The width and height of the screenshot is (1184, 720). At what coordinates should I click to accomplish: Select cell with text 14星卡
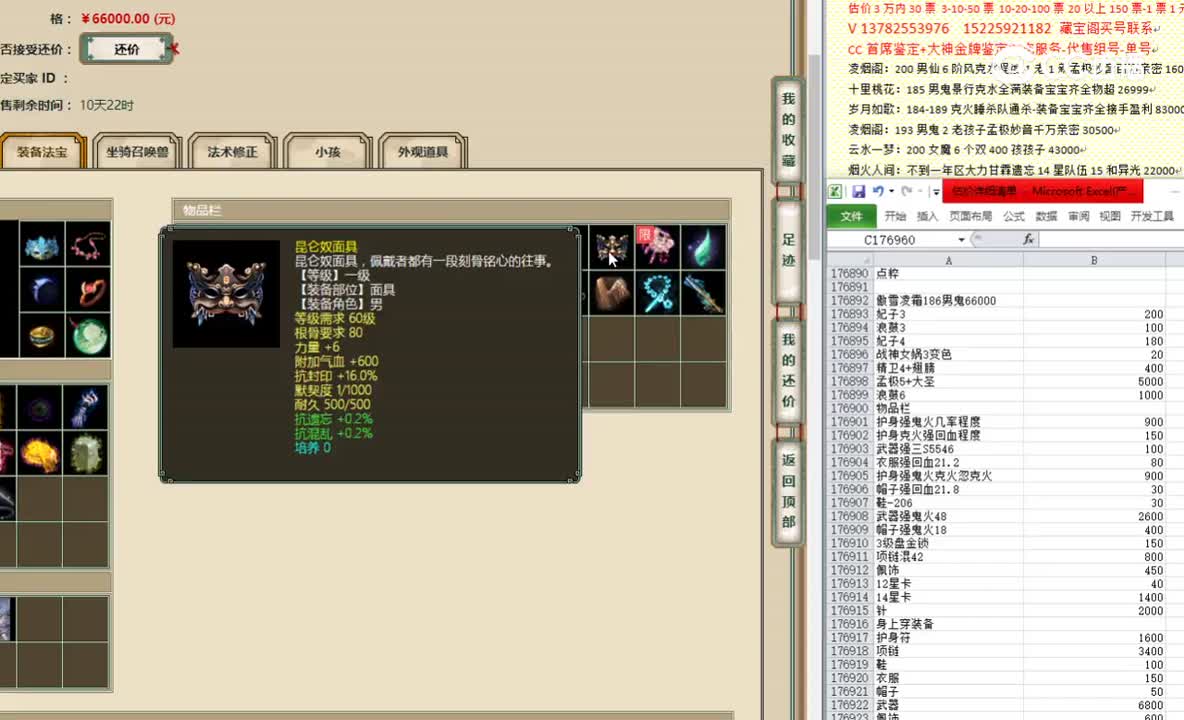948,597
